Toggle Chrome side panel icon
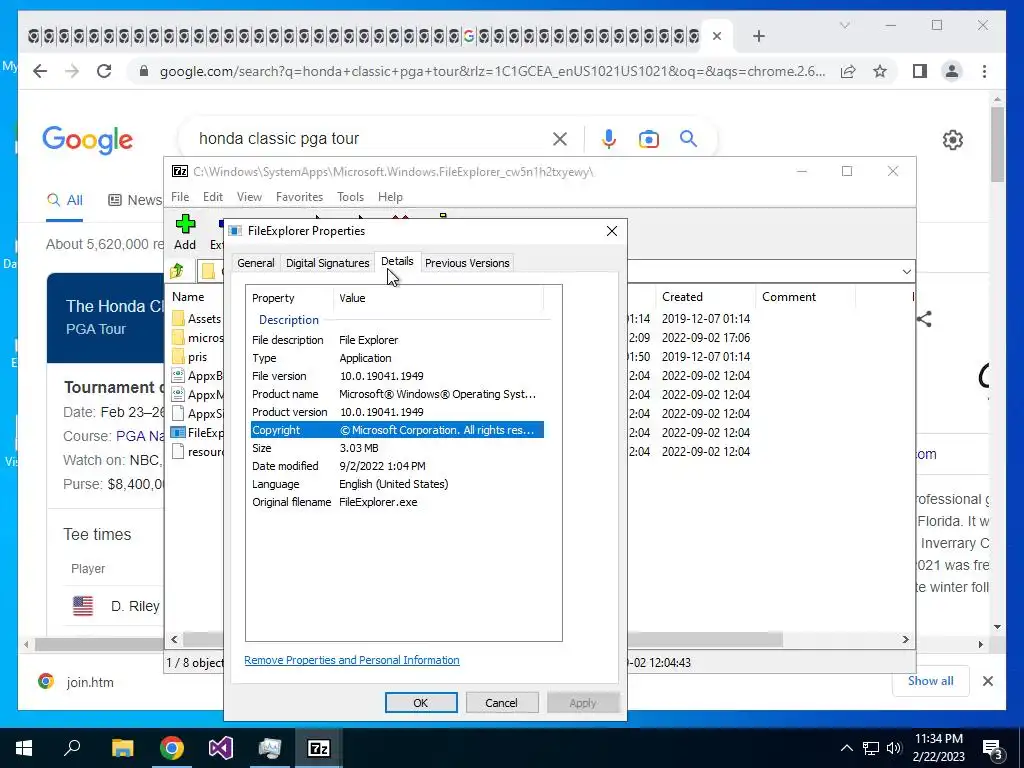 [x=920, y=71]
